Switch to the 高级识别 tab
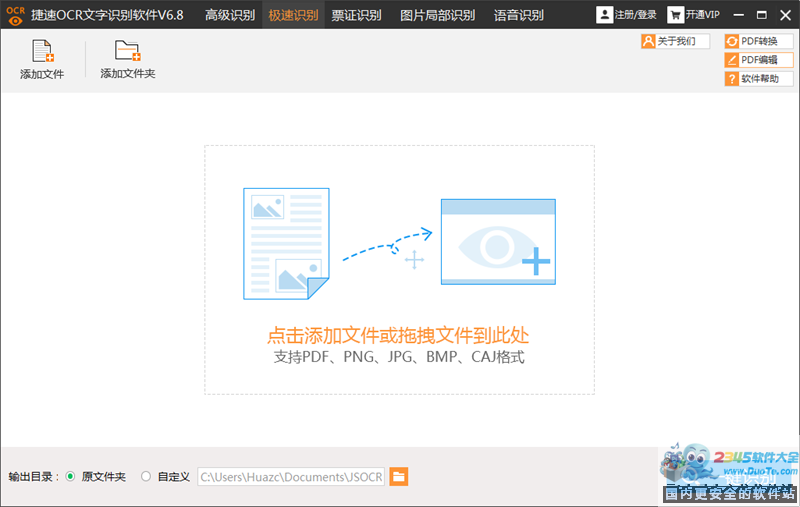Image resolution: width=800 pixels, height=507 pixels. [230, 15]
